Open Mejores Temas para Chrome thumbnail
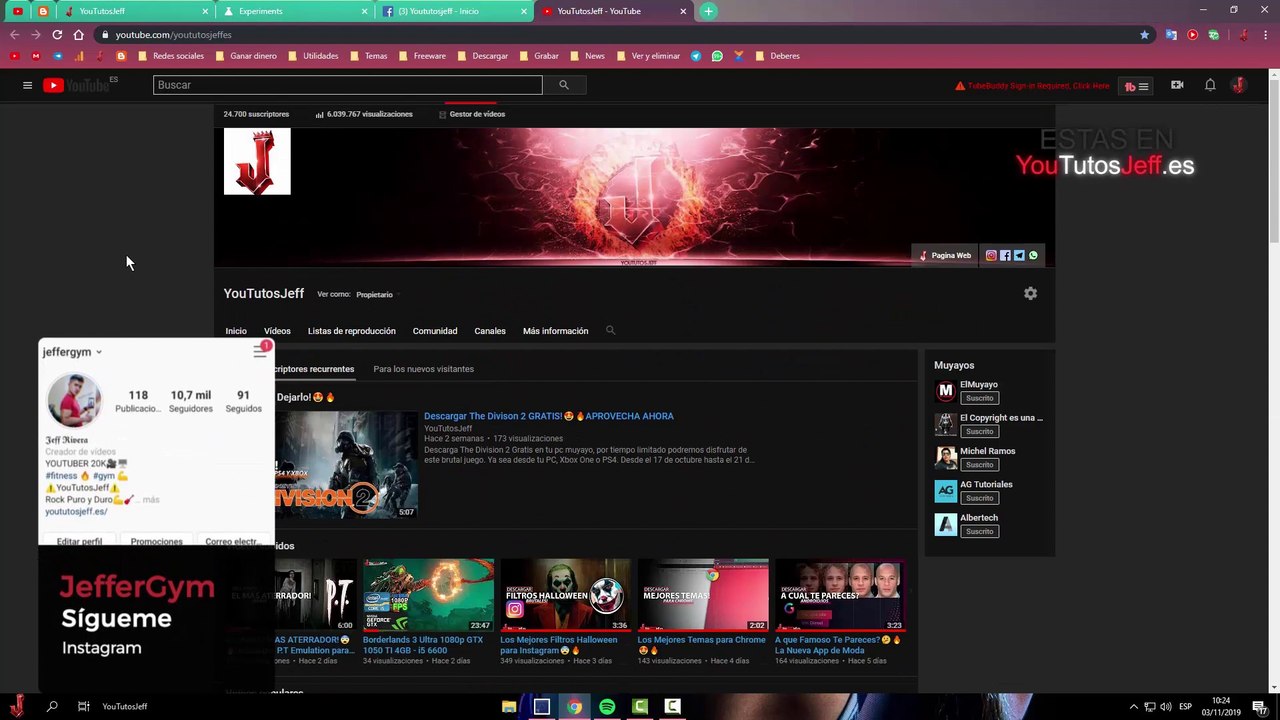This screenshot has width=1280, height=720. (x=703, y=595)
